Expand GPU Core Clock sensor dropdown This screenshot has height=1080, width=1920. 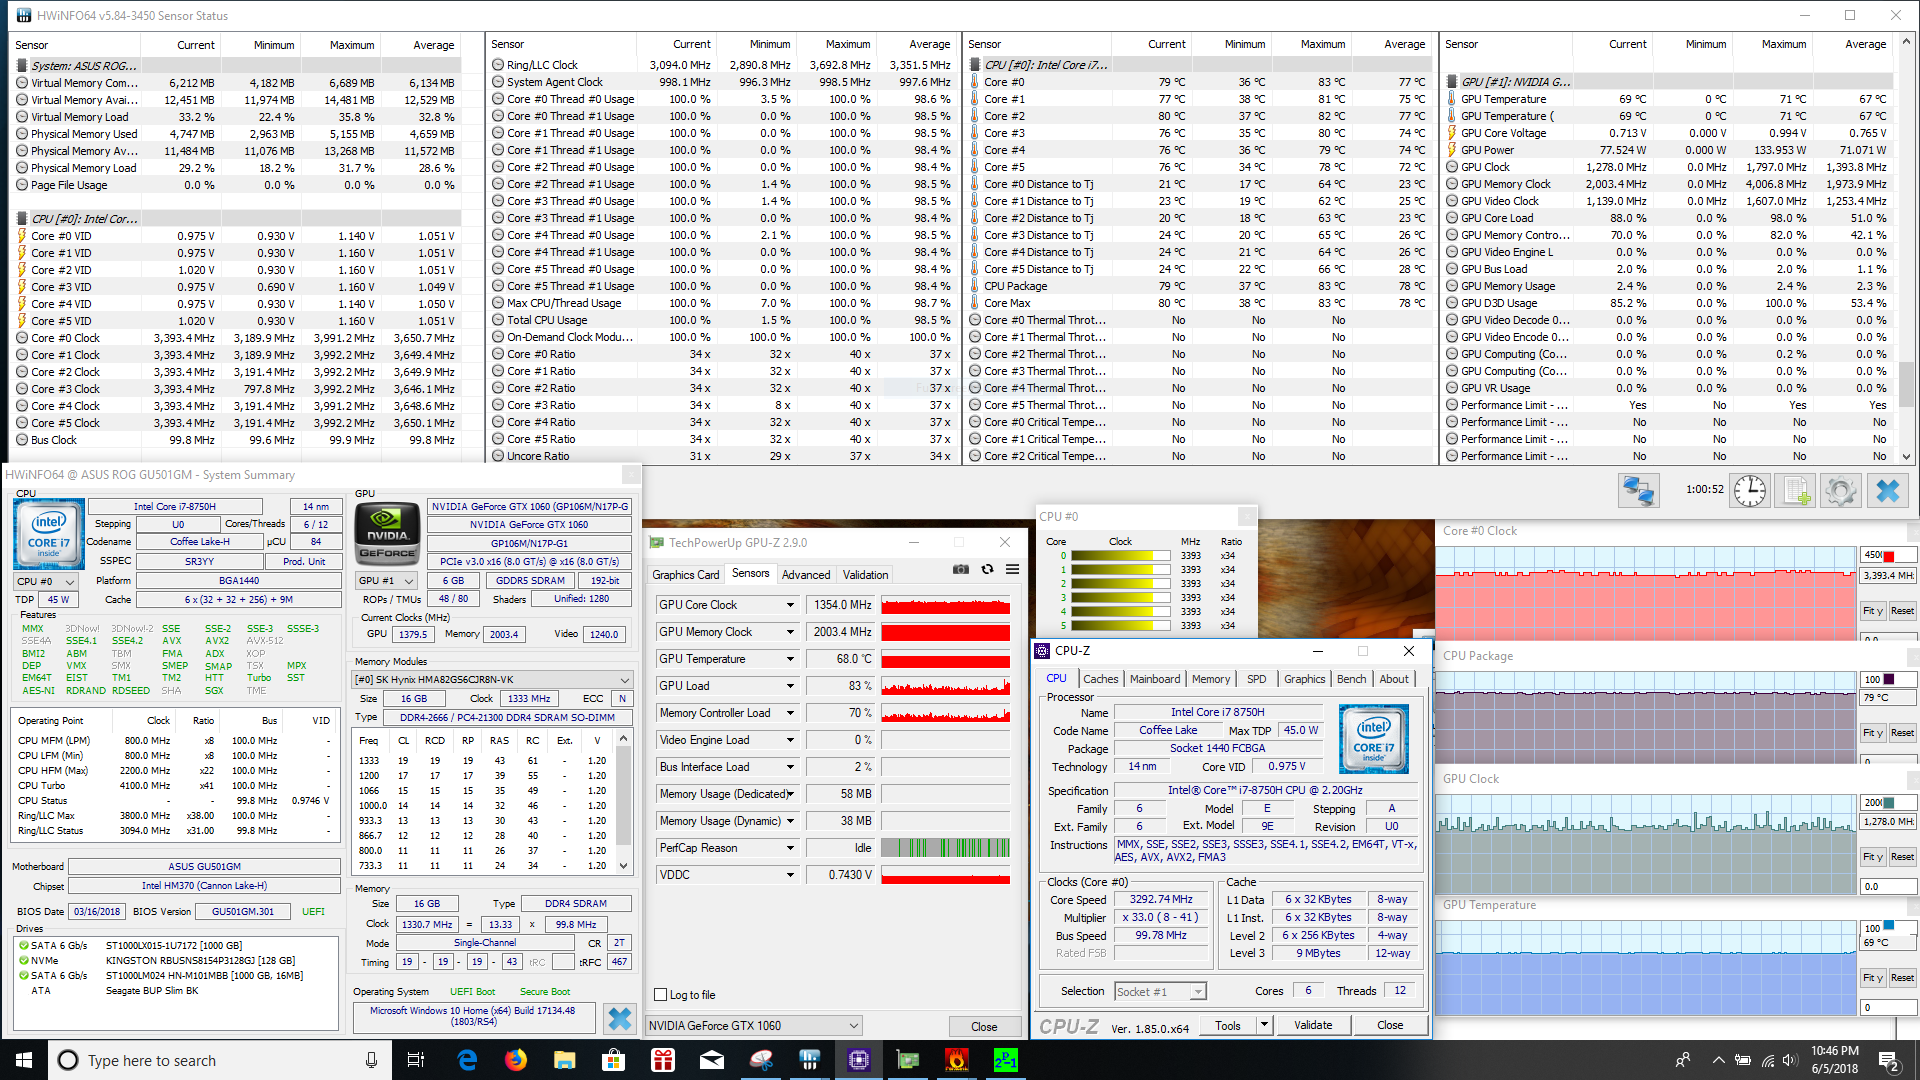(x=790, y=605)
